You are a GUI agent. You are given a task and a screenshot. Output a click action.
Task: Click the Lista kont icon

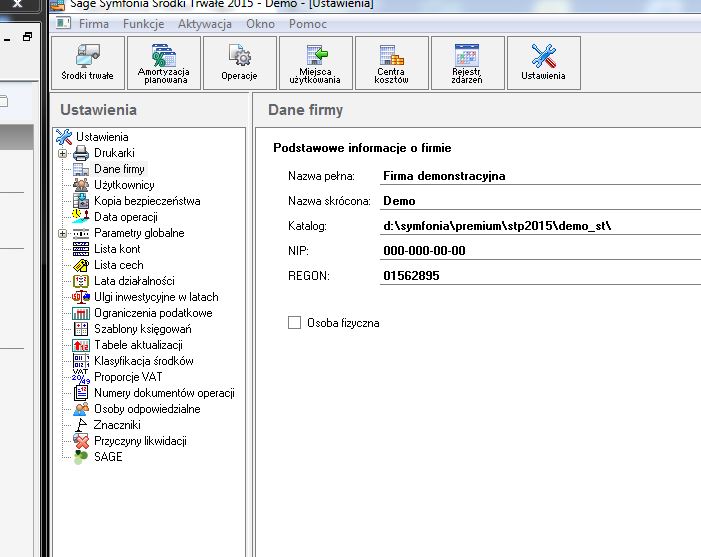coord(81,249)
